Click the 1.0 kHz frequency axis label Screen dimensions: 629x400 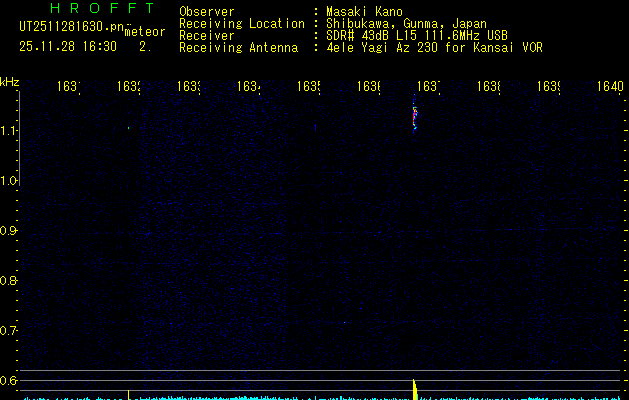(x=9, y=181)
